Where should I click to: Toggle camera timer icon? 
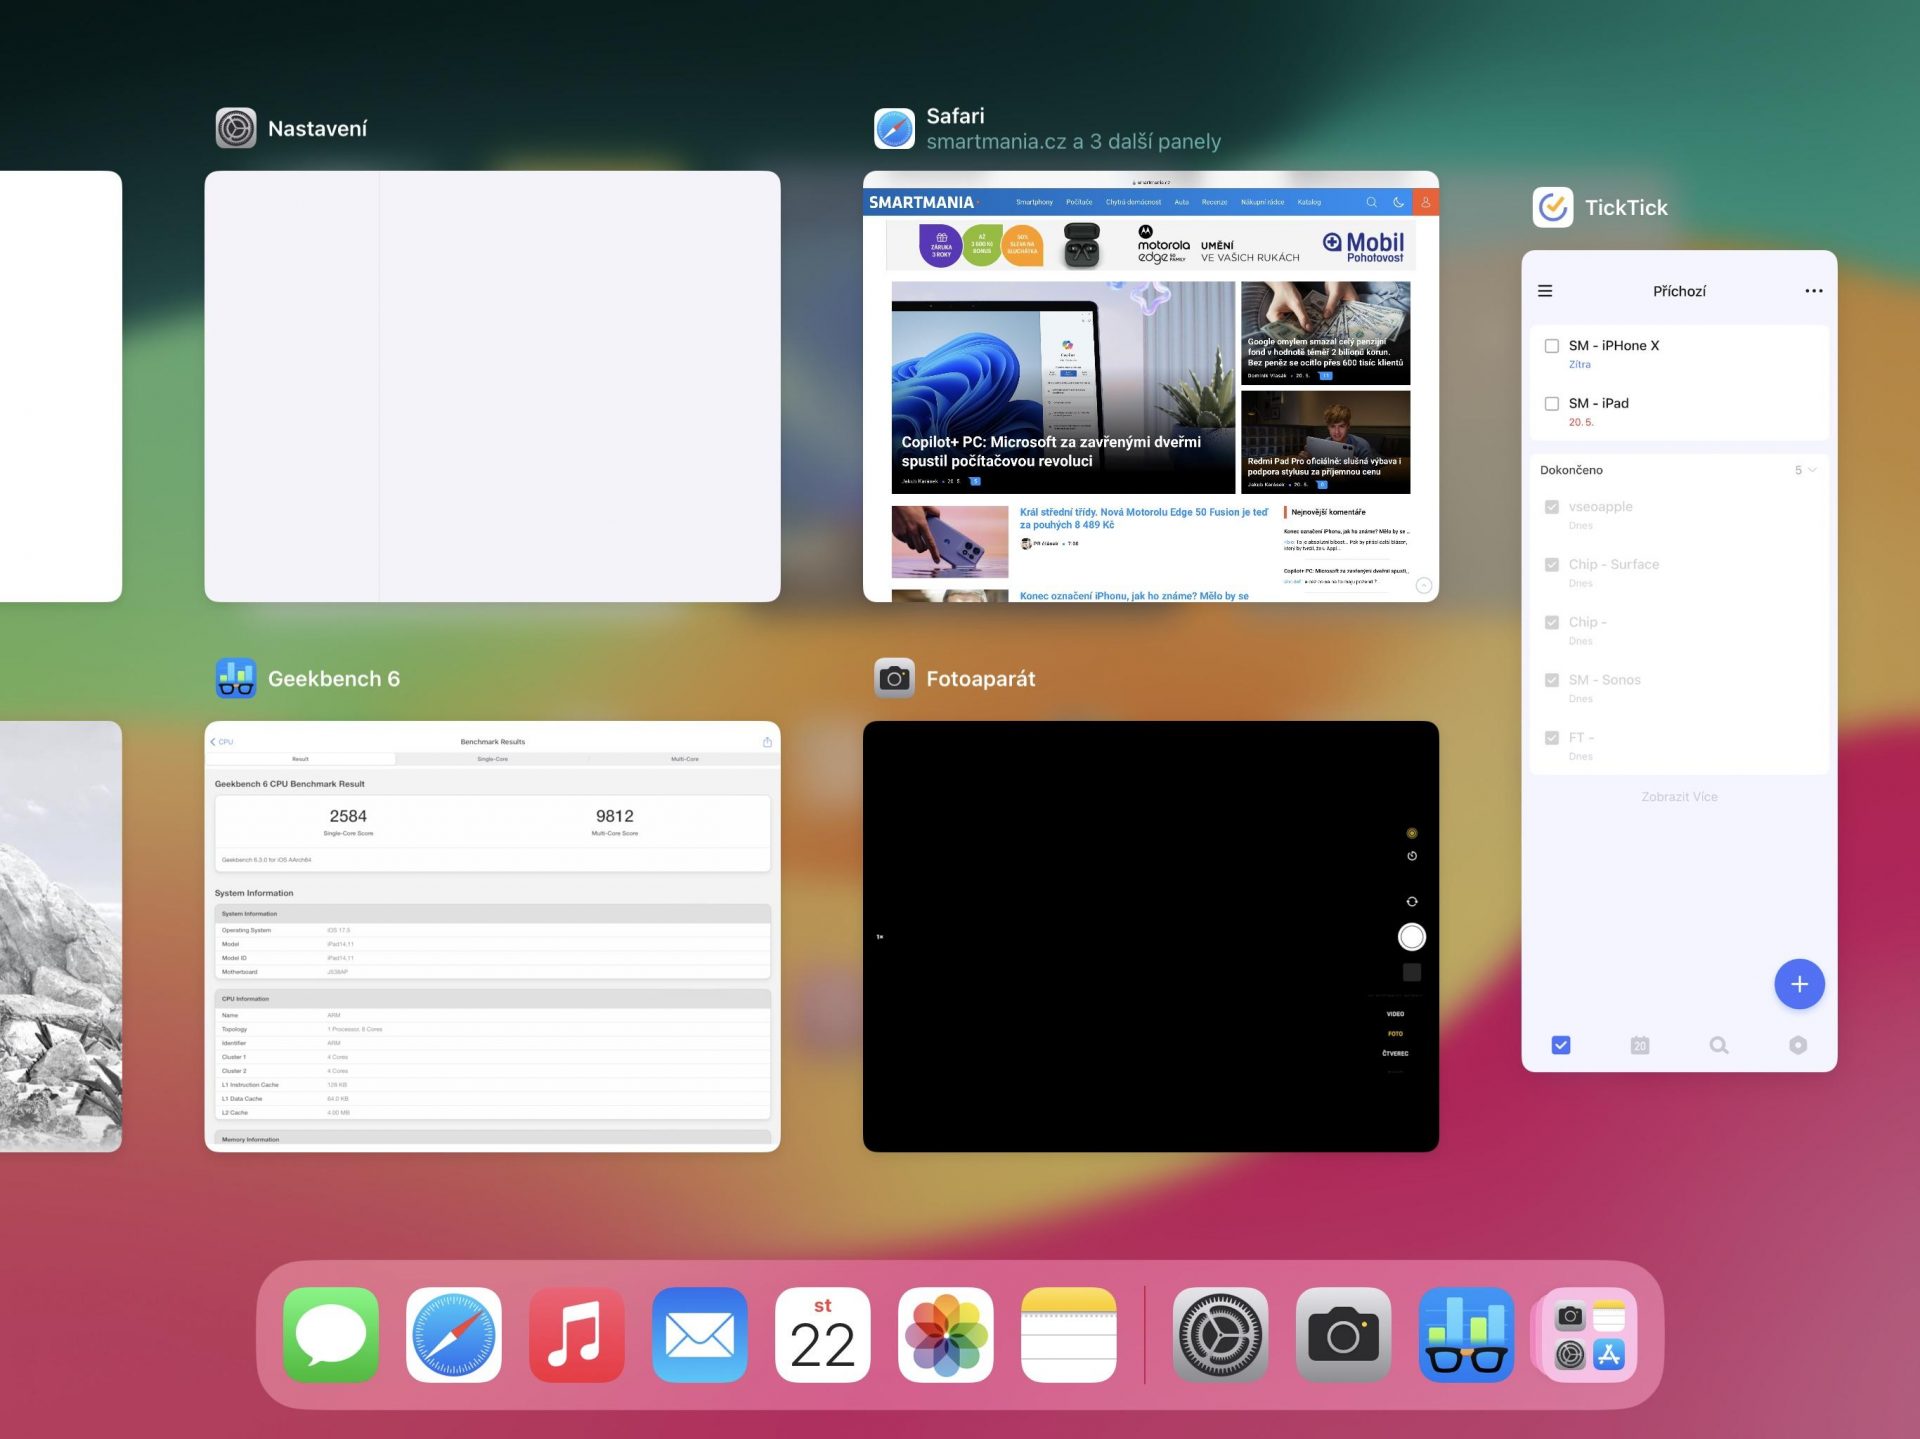tap(1411, 856)
